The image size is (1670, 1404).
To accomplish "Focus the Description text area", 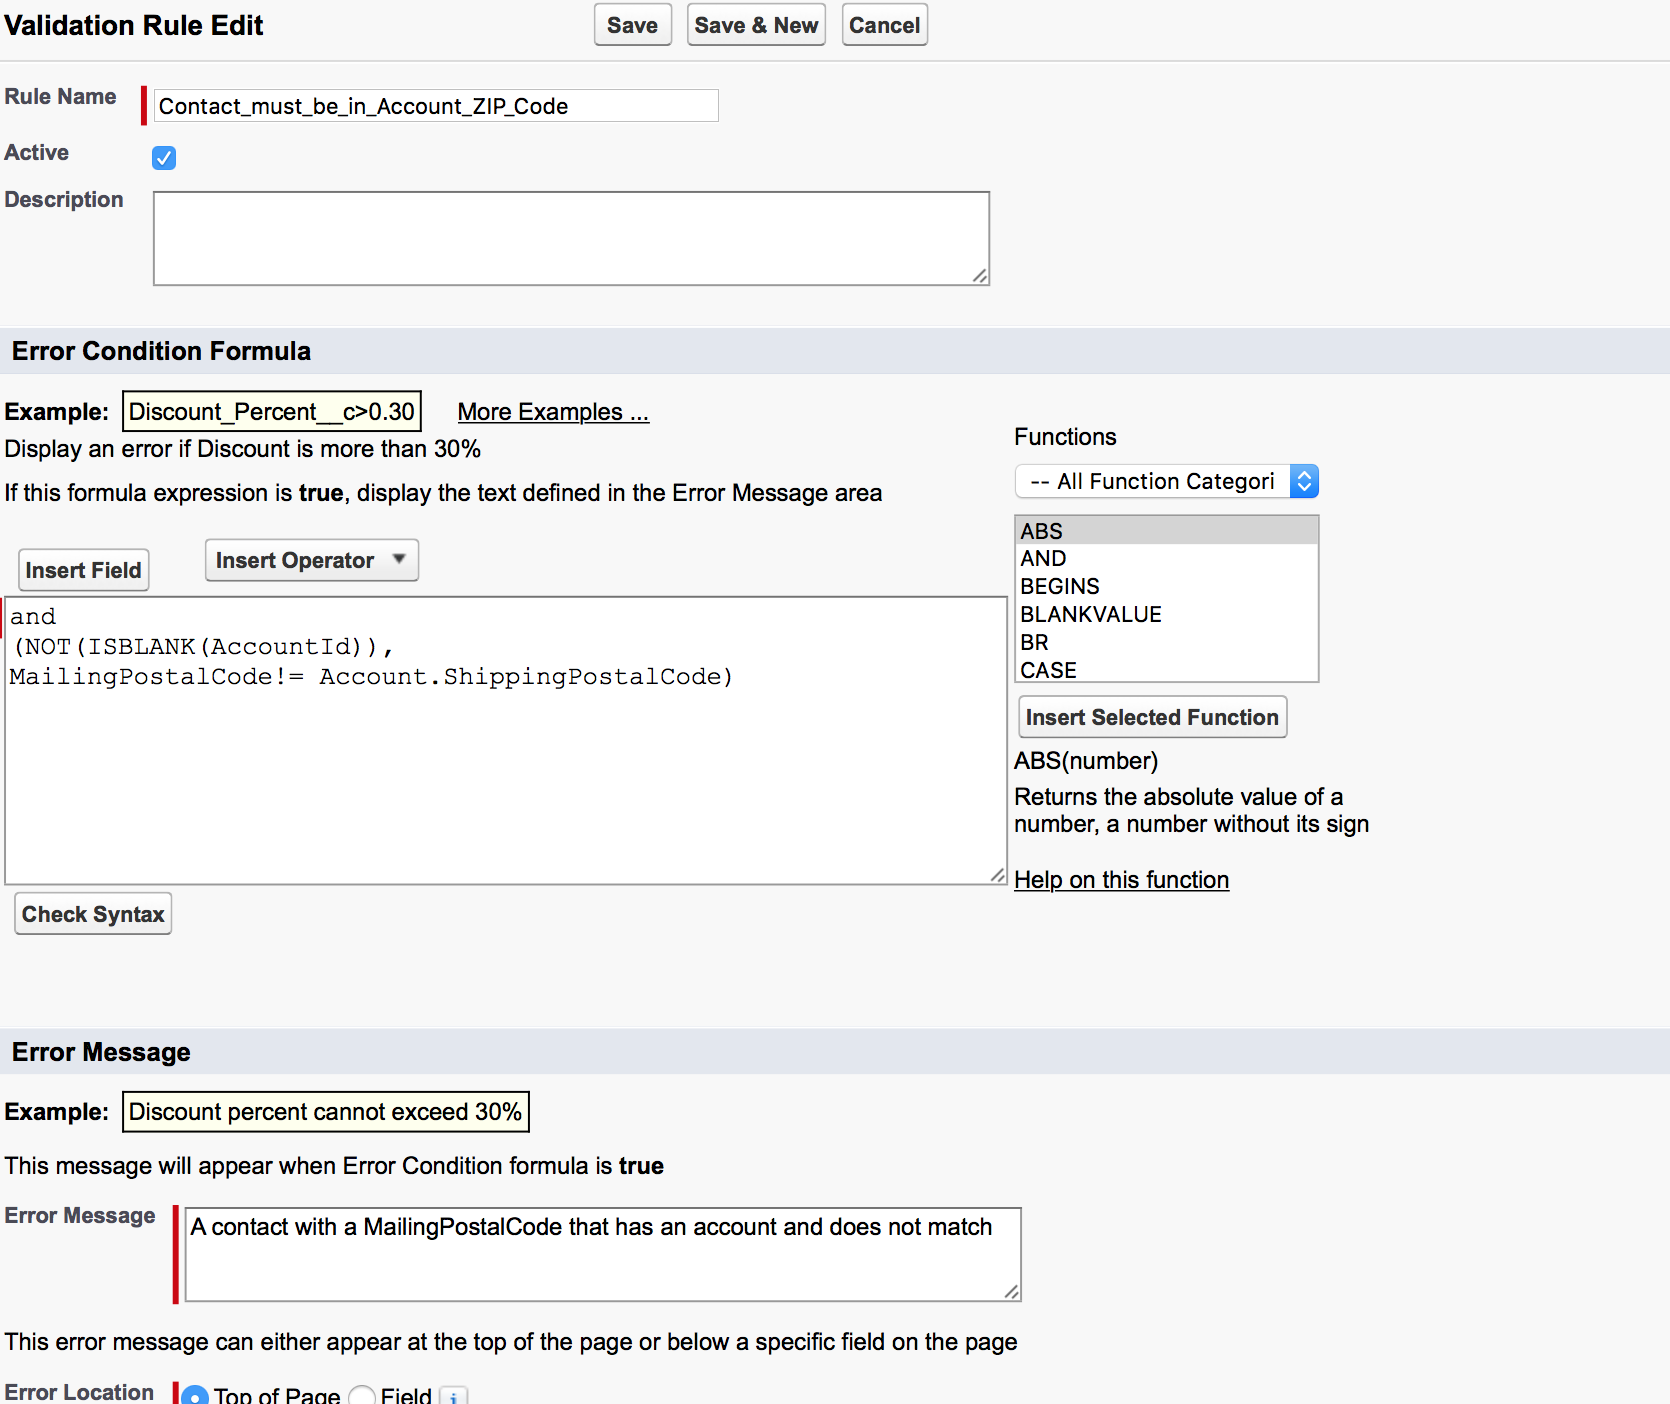I will pyautogui.click(x=571, y=238).
